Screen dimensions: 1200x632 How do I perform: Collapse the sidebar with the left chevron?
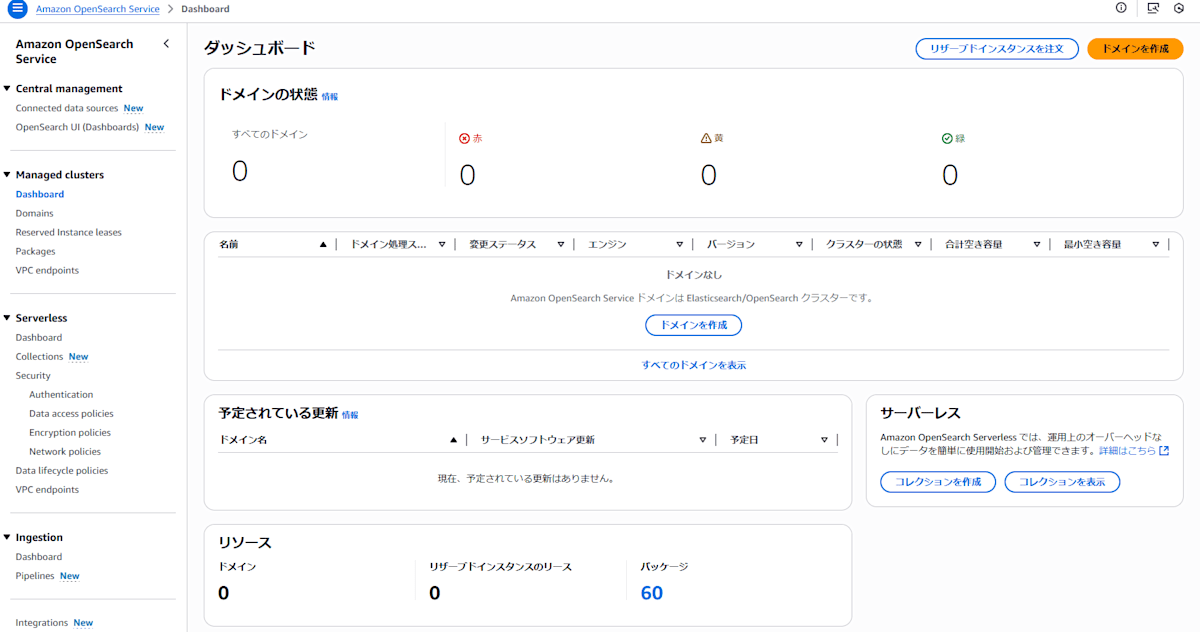(166, 44)
